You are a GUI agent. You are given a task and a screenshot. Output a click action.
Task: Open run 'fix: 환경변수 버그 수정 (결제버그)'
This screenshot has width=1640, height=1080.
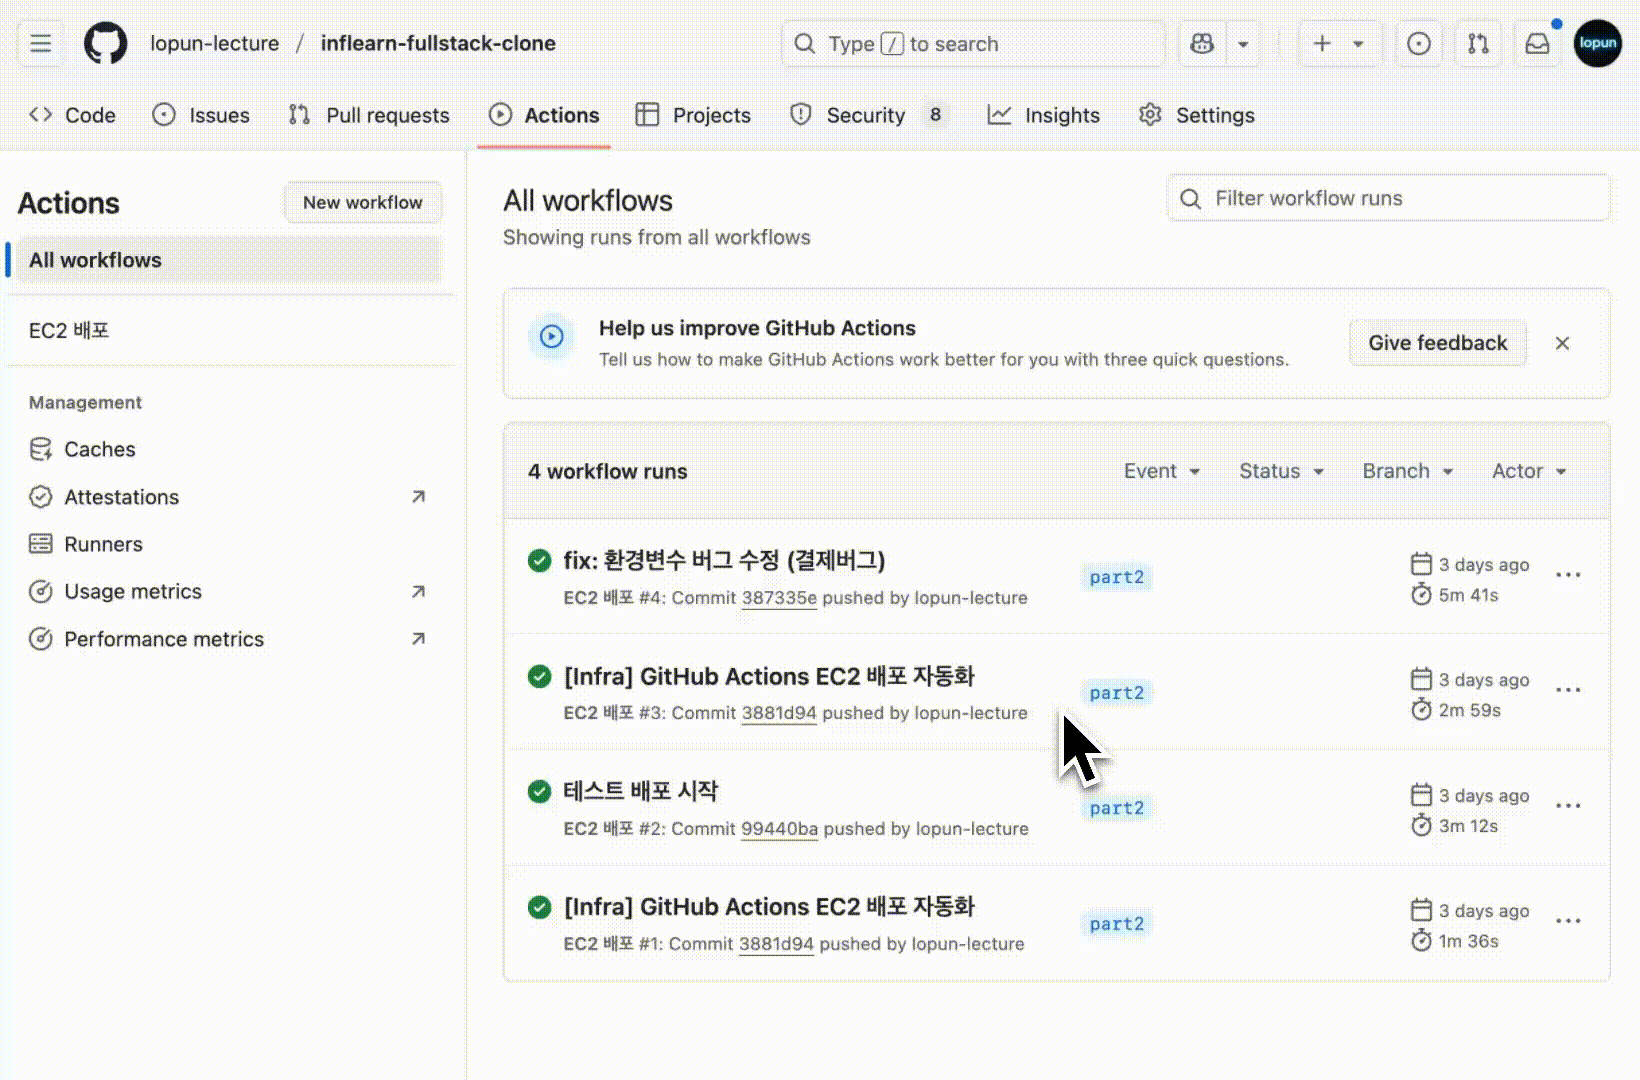pyautogui.click(x=724, y=561)
